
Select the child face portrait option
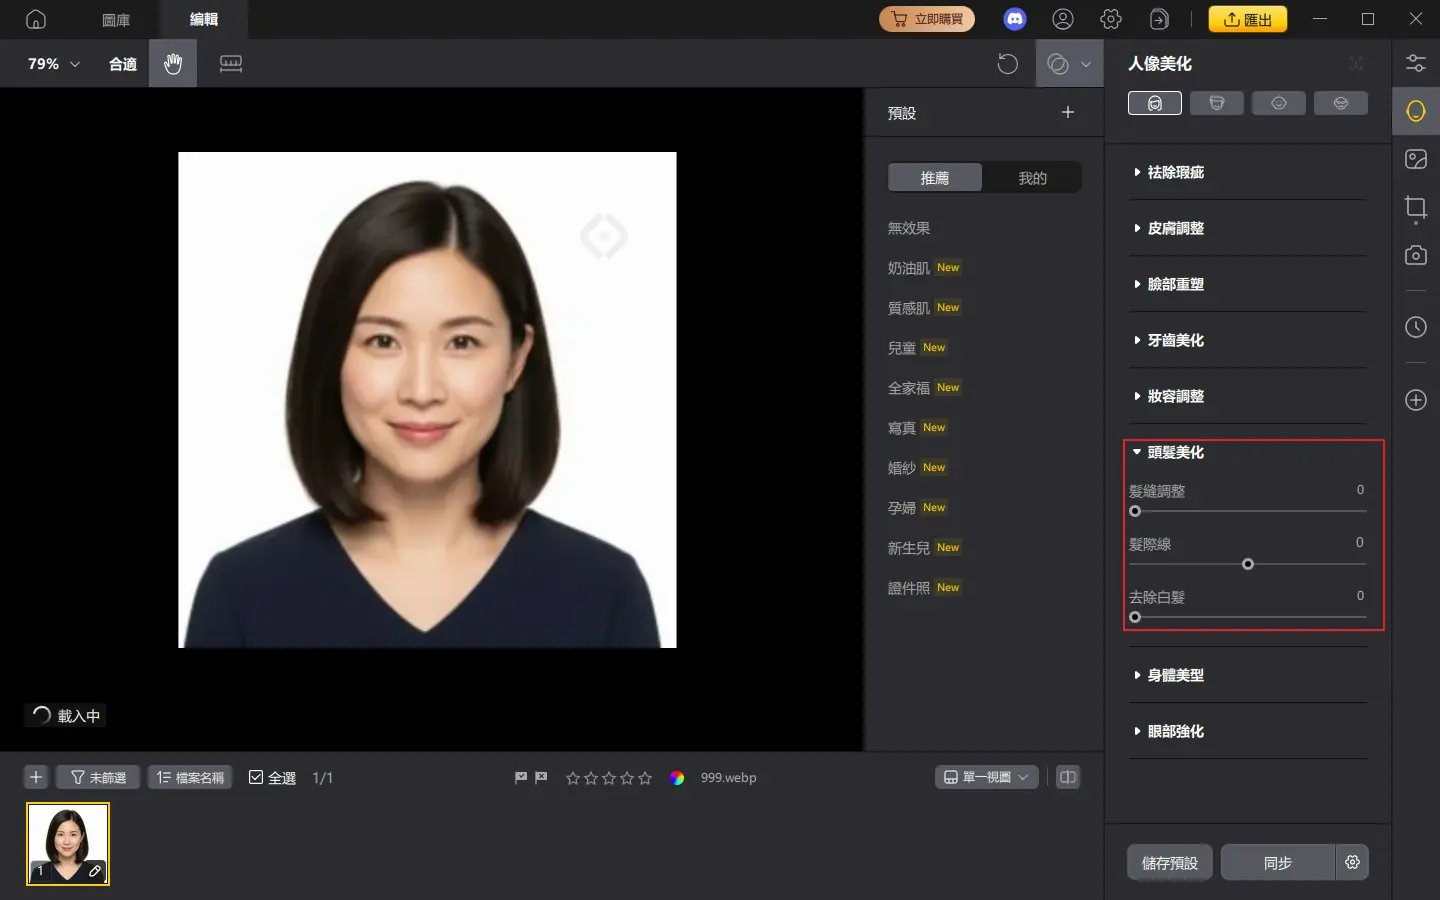[x=1279, y=102]
